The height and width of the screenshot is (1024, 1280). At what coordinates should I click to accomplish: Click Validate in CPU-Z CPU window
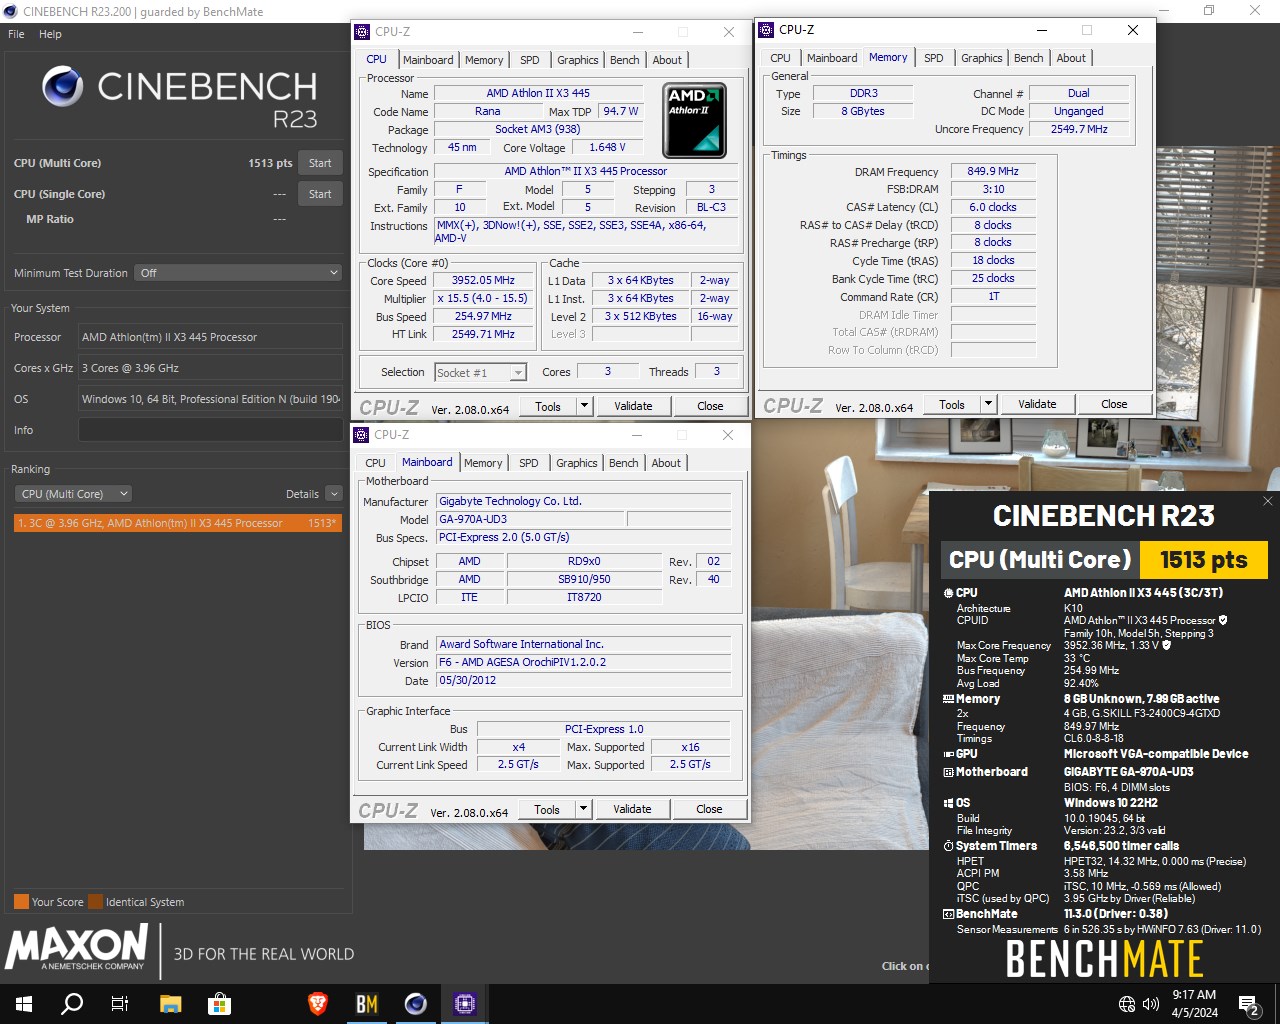(x=633, y=406)
